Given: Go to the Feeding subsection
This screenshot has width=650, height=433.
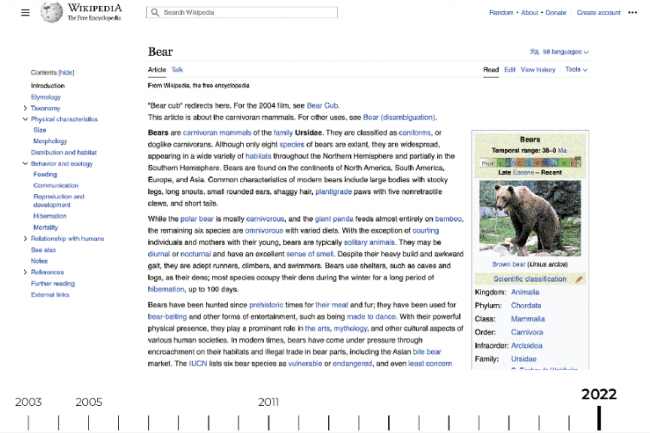Looking at the screenshot, I should point(45,174).
